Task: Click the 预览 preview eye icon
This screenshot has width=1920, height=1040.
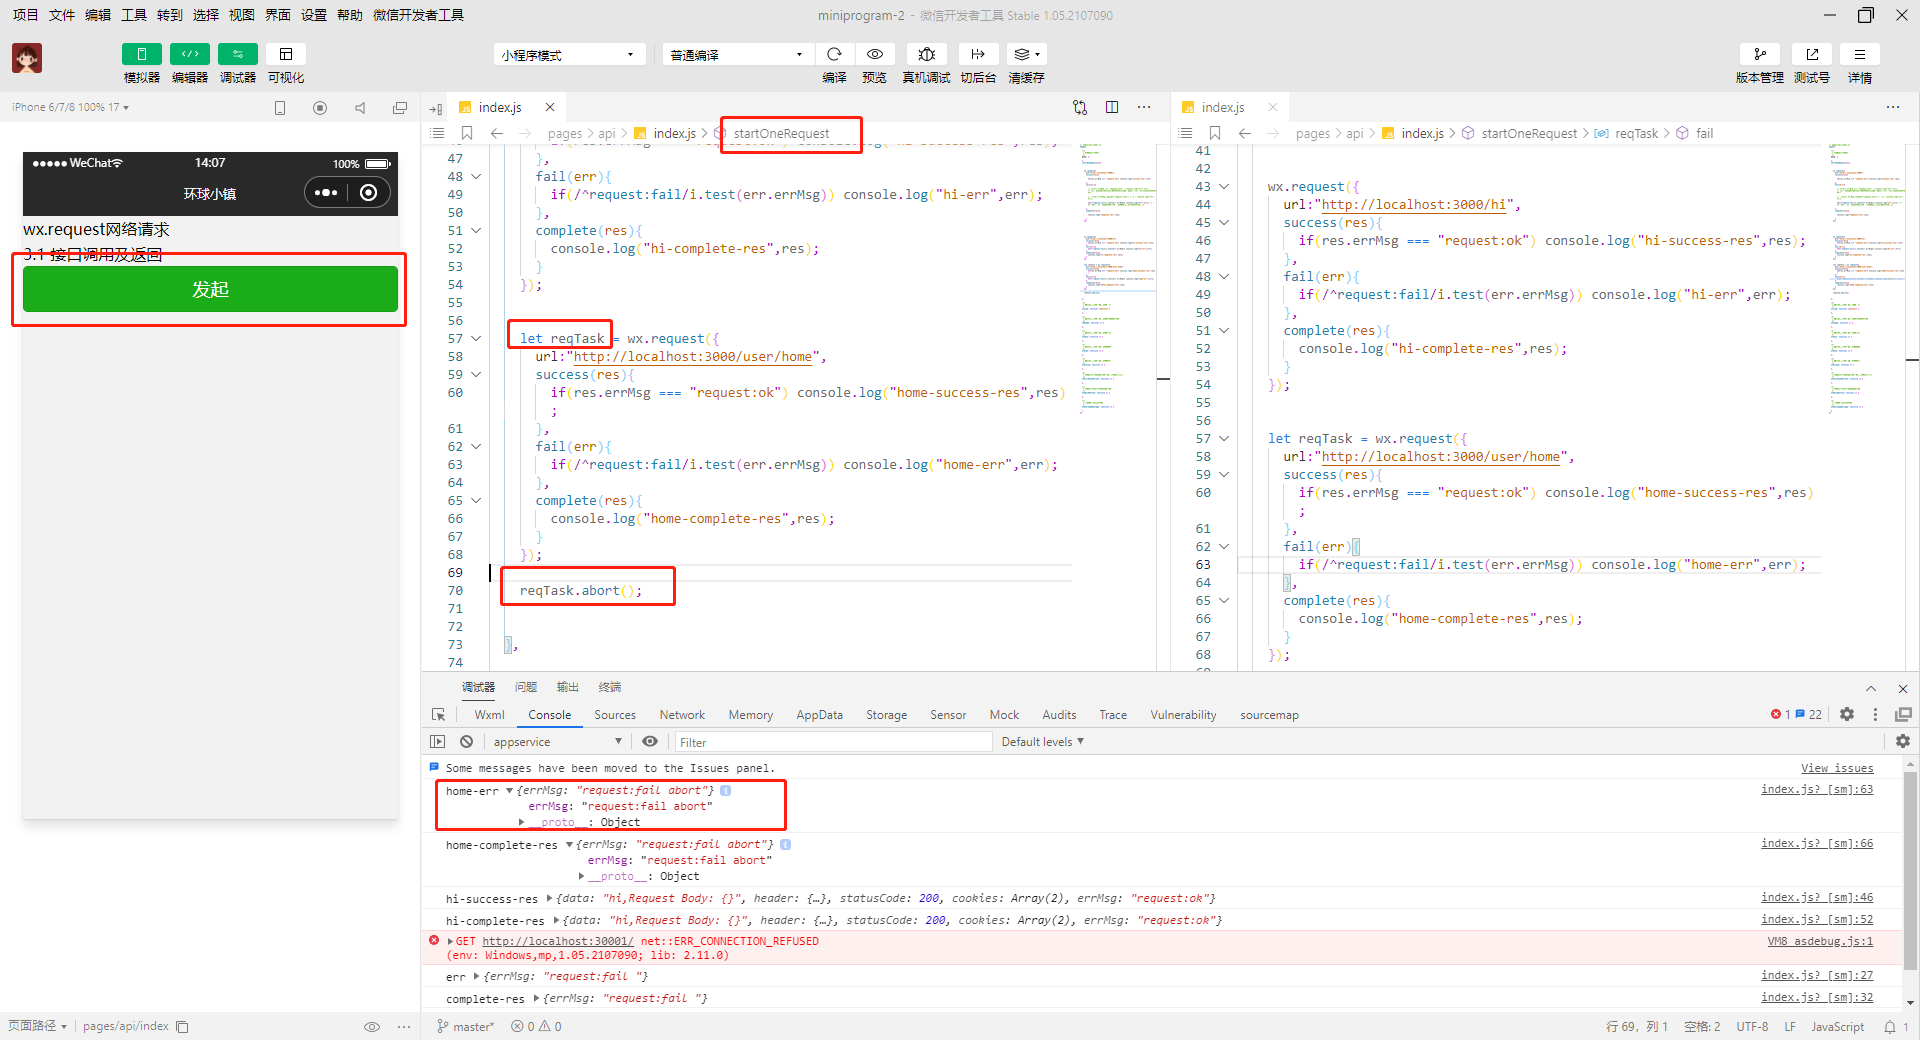Action: (x=875, y=54)
